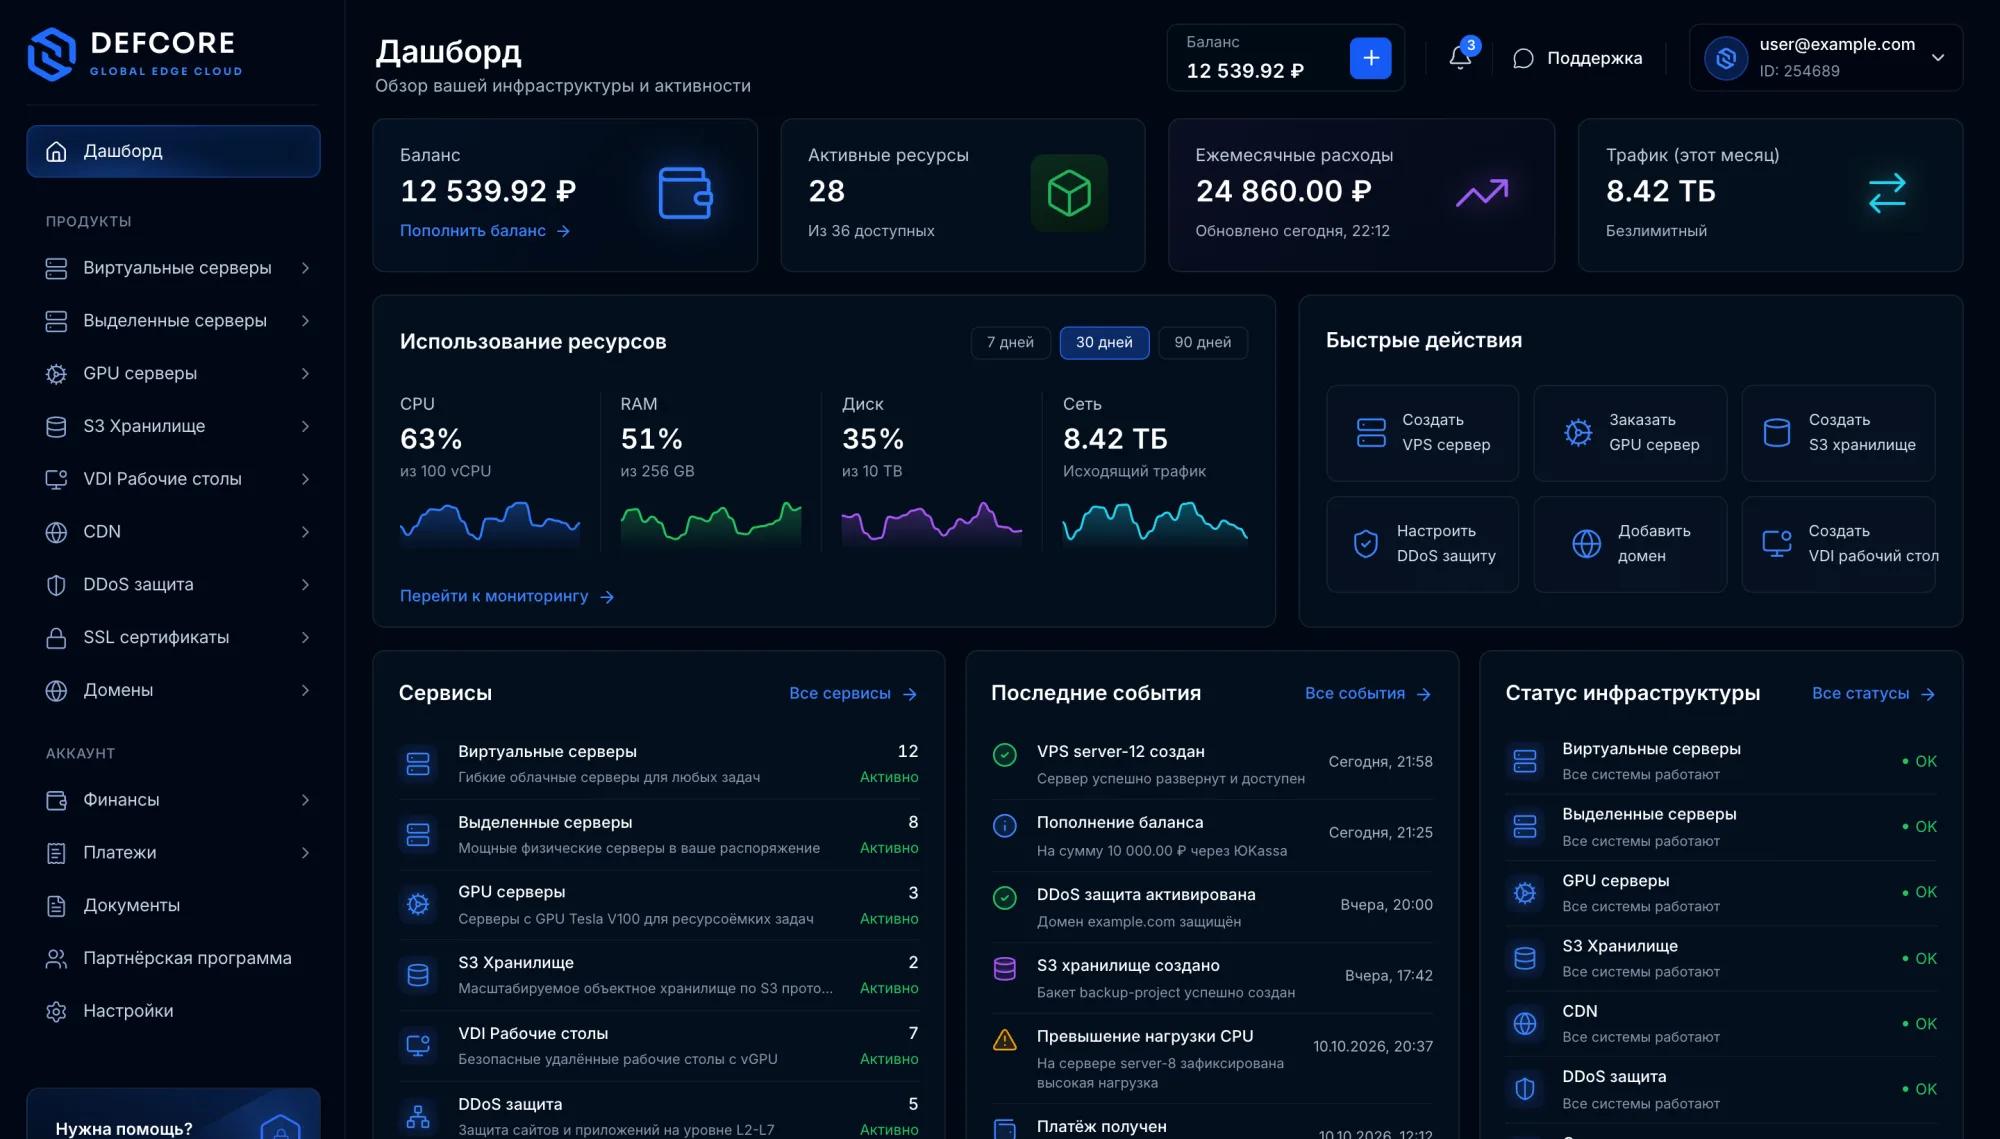2000x1139 pixels.
Task: Open Документы in the sidebar
Action: tap(173, 905)
